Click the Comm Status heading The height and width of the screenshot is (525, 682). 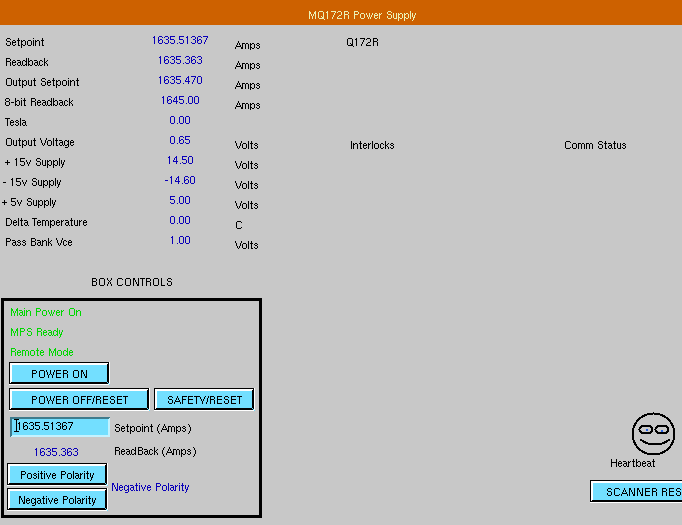595,145
